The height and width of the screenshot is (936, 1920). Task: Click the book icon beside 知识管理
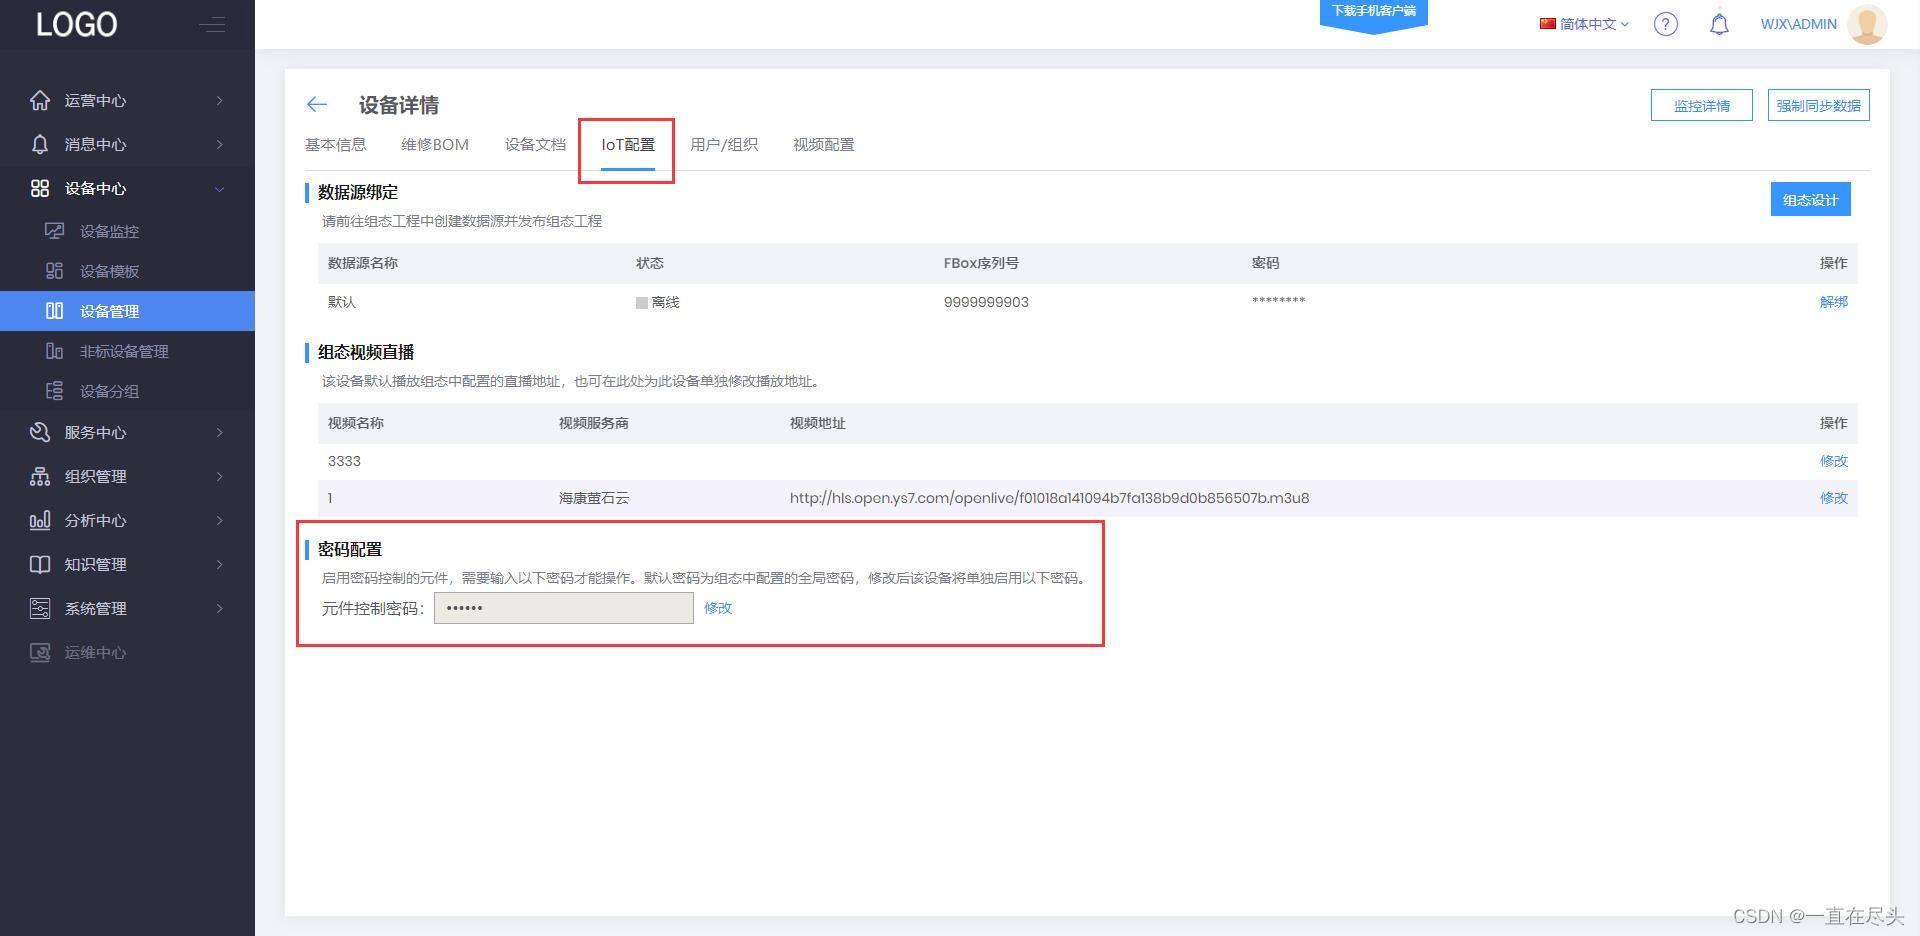click(40, 564)
